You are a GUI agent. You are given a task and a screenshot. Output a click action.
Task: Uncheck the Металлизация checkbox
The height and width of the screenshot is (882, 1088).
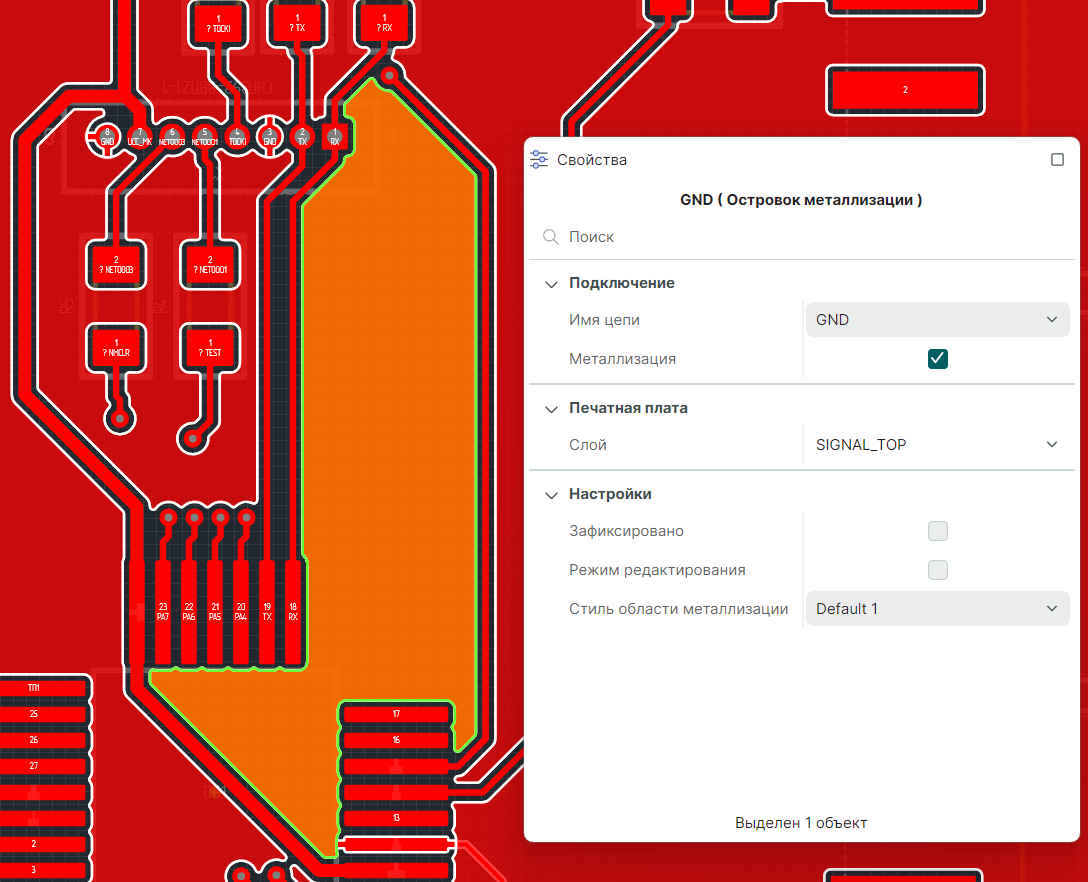[x=937, y=359]
